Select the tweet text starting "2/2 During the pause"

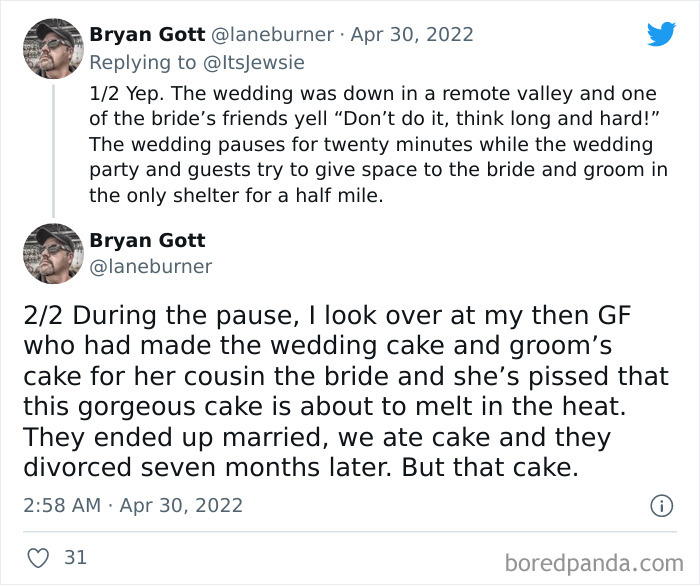(345, 393)
